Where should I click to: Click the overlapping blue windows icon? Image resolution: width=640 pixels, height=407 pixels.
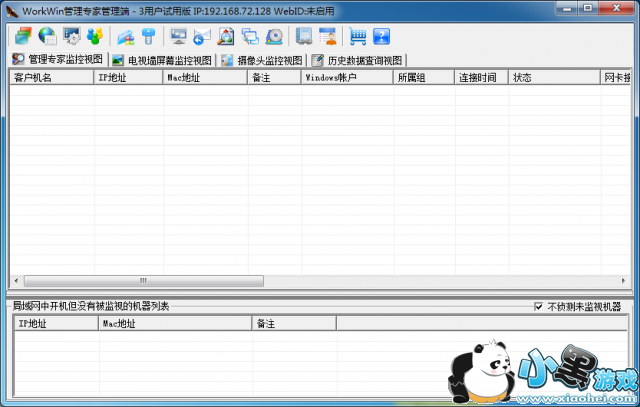(250, 36)
